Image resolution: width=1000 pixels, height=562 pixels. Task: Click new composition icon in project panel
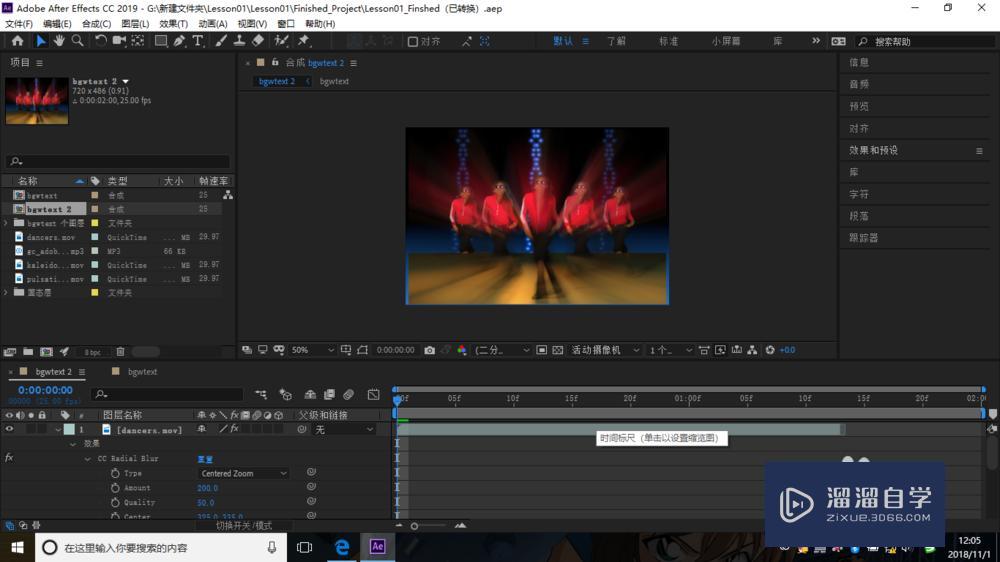[47, 351]
